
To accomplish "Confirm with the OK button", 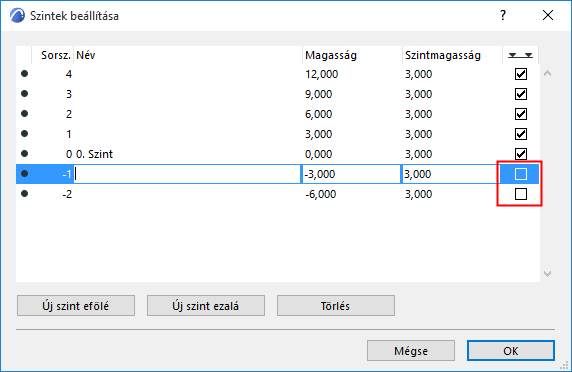I will point(511,351).
